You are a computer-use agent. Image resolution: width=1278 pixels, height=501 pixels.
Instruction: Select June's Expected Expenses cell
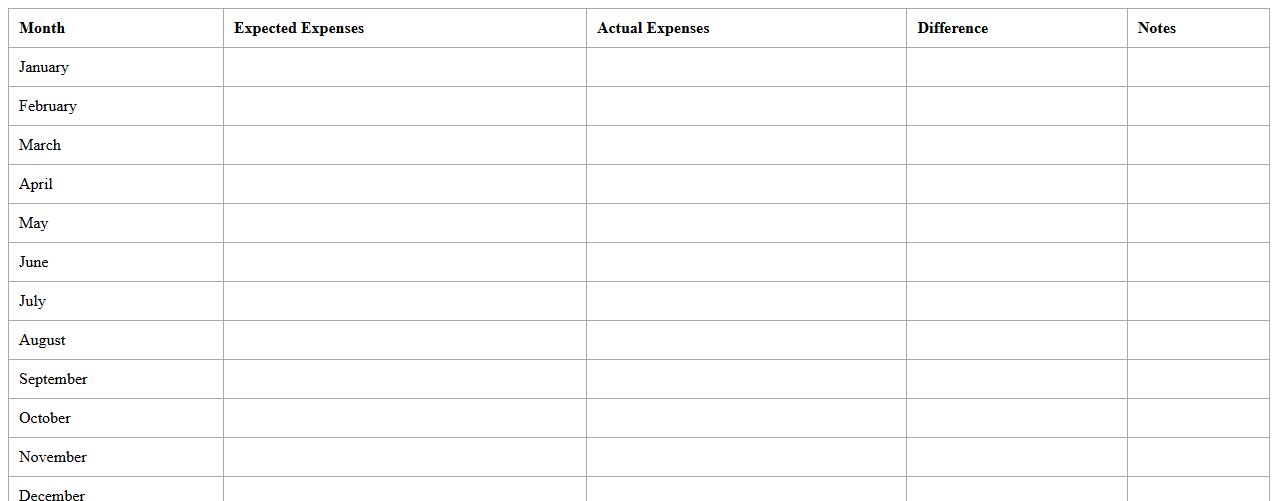(x=404, y=262)
